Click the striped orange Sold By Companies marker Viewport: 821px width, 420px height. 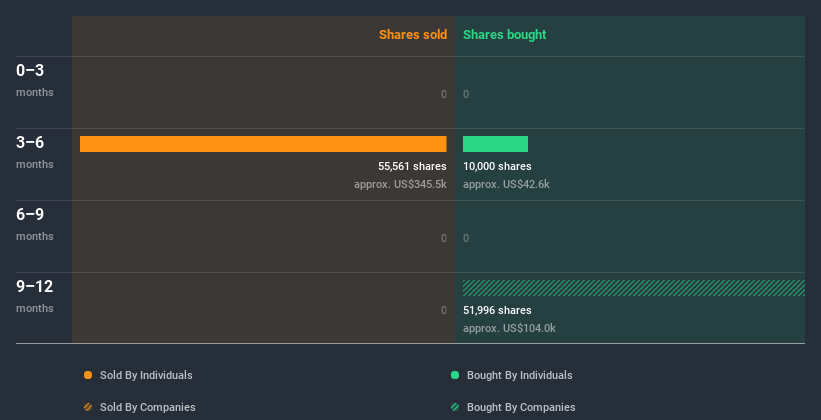[x=88, y=407]
